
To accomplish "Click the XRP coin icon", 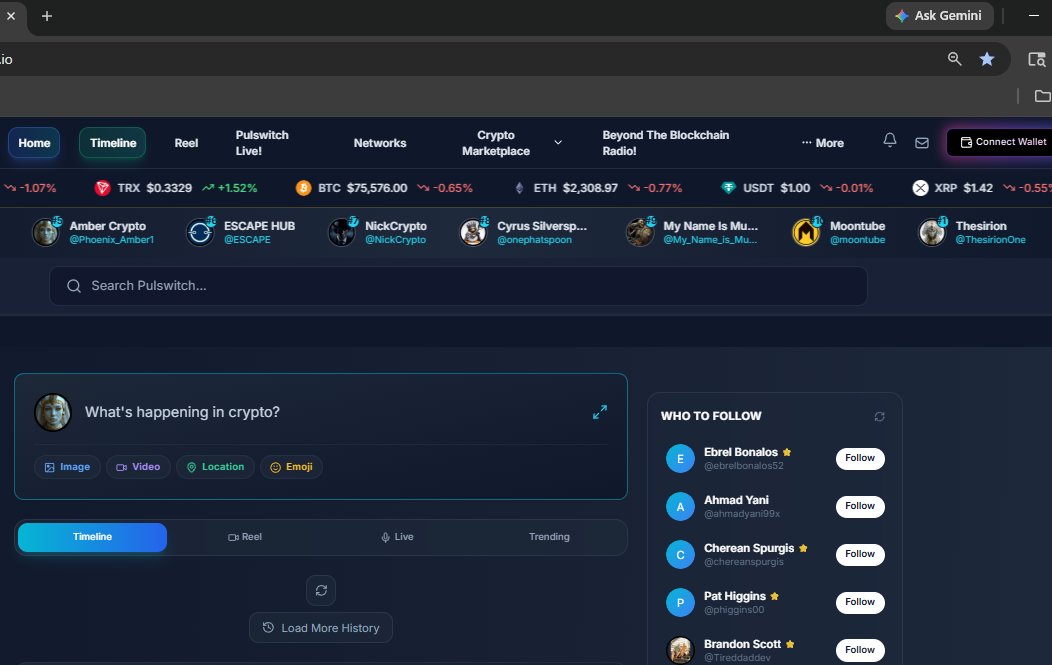I will tap(920, 188).
